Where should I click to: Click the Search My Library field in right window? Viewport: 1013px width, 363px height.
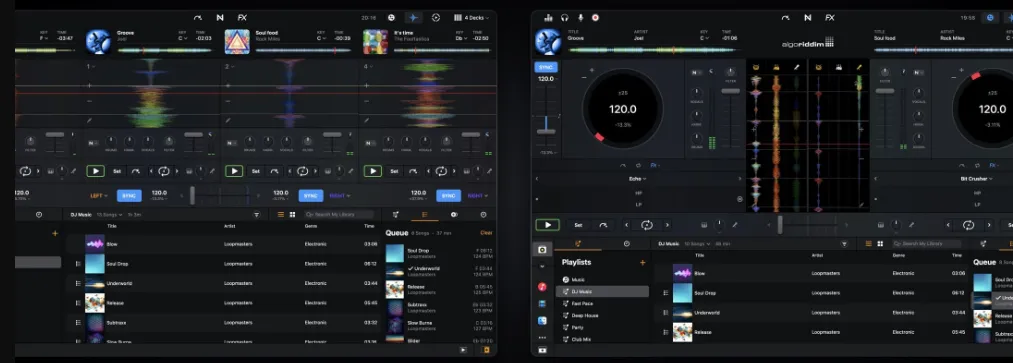click(926, 244)
